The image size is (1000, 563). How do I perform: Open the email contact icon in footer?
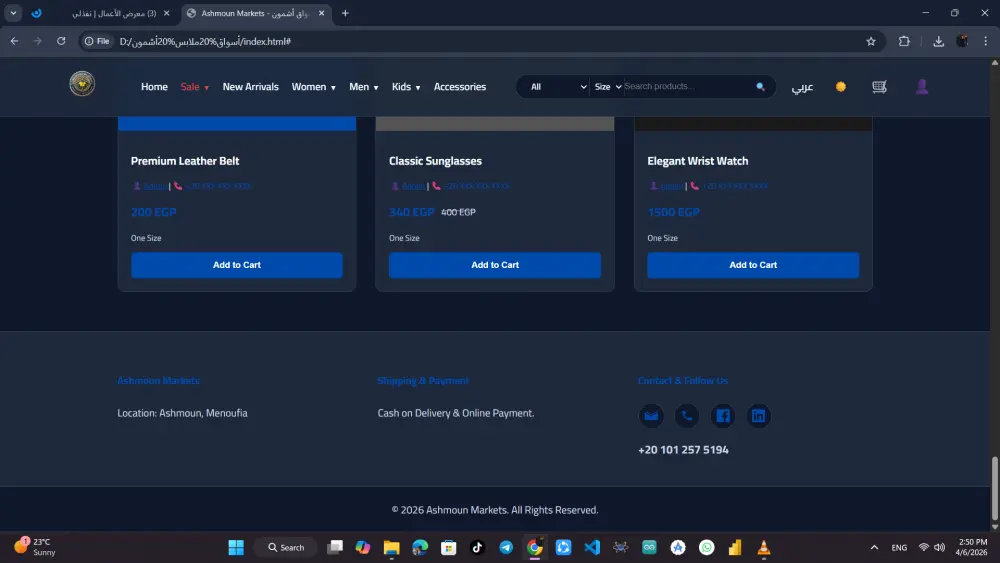click(x=651, y=416)
